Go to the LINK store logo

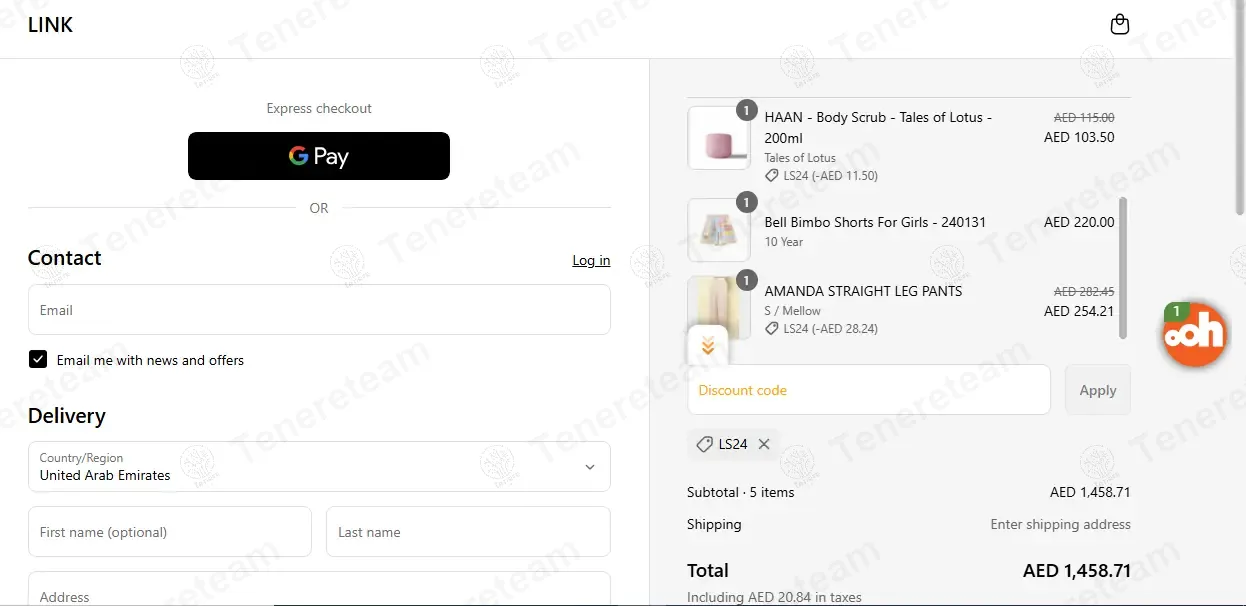tap(50, 25)
